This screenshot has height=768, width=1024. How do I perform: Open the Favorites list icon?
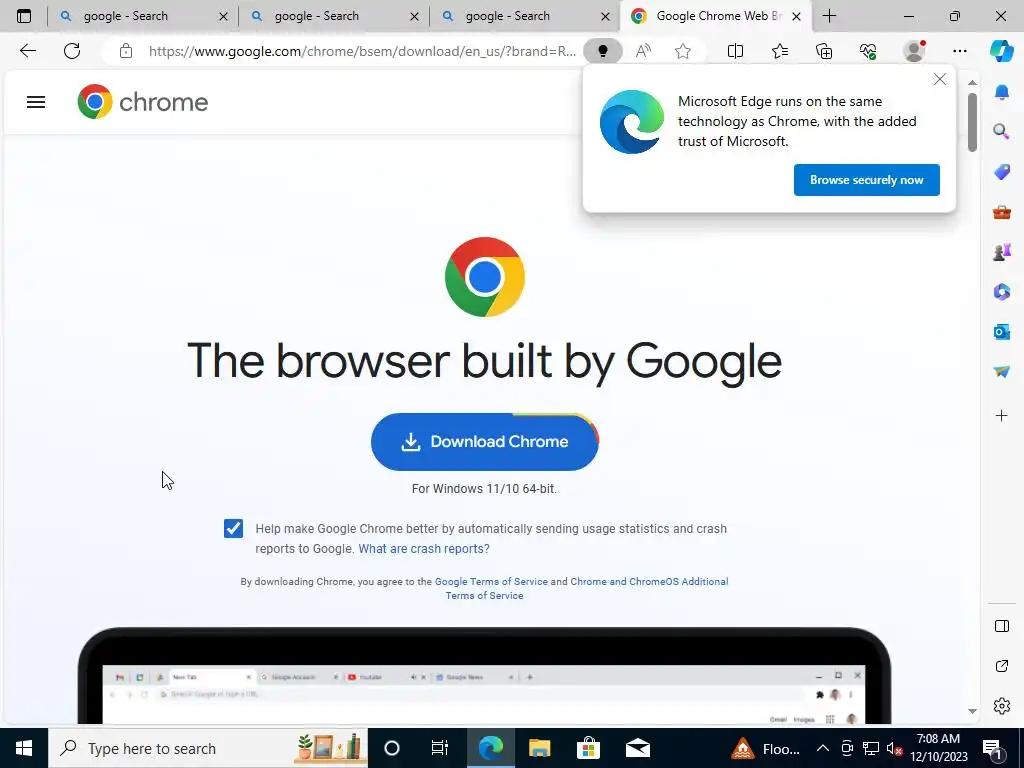point(780,51)
